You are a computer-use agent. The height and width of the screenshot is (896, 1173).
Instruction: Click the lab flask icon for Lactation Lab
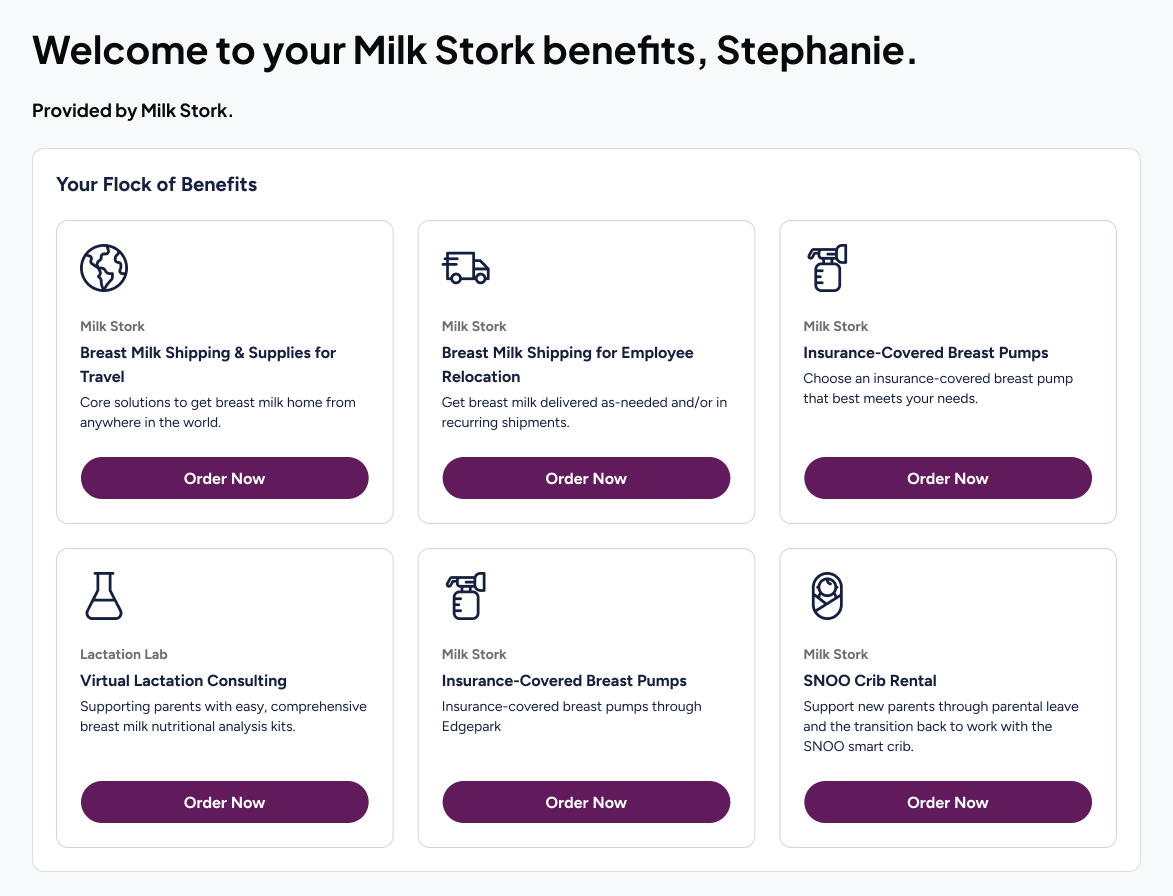[x=104, y=596]
